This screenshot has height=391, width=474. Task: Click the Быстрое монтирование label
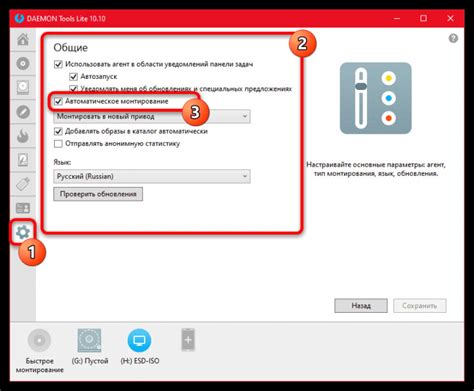click(x=39, y=365)
